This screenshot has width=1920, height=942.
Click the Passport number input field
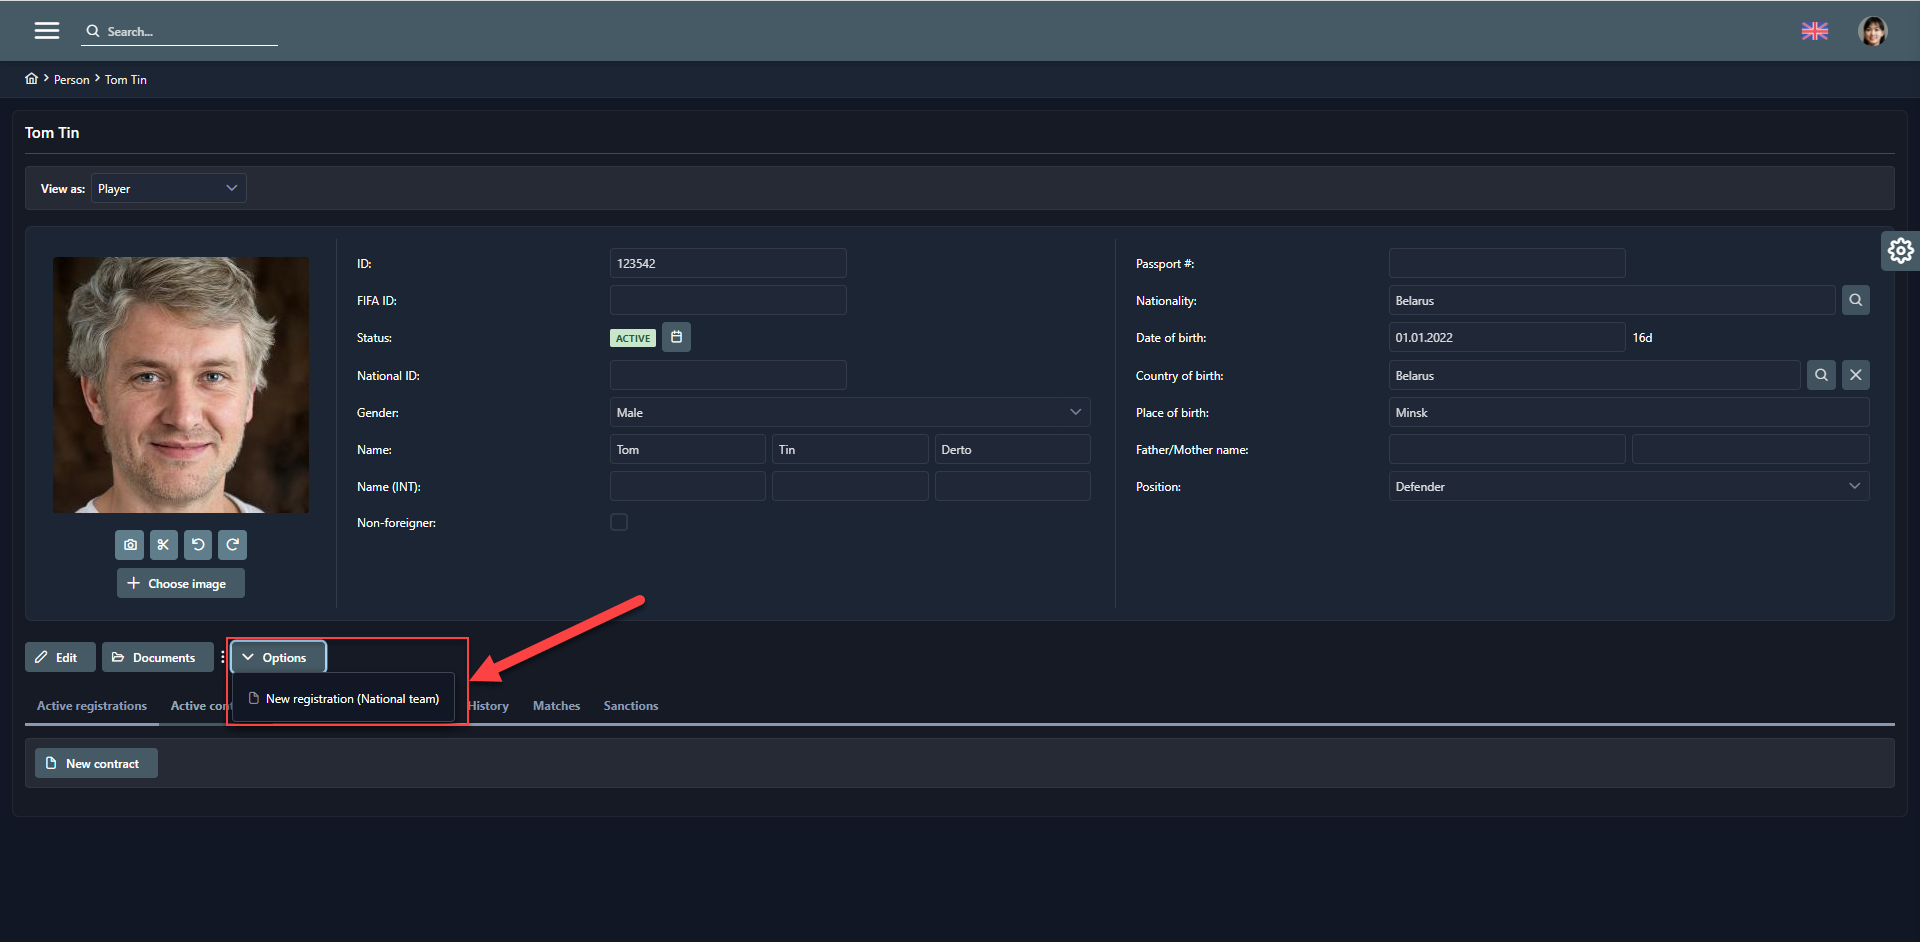tap(1506, 264)
